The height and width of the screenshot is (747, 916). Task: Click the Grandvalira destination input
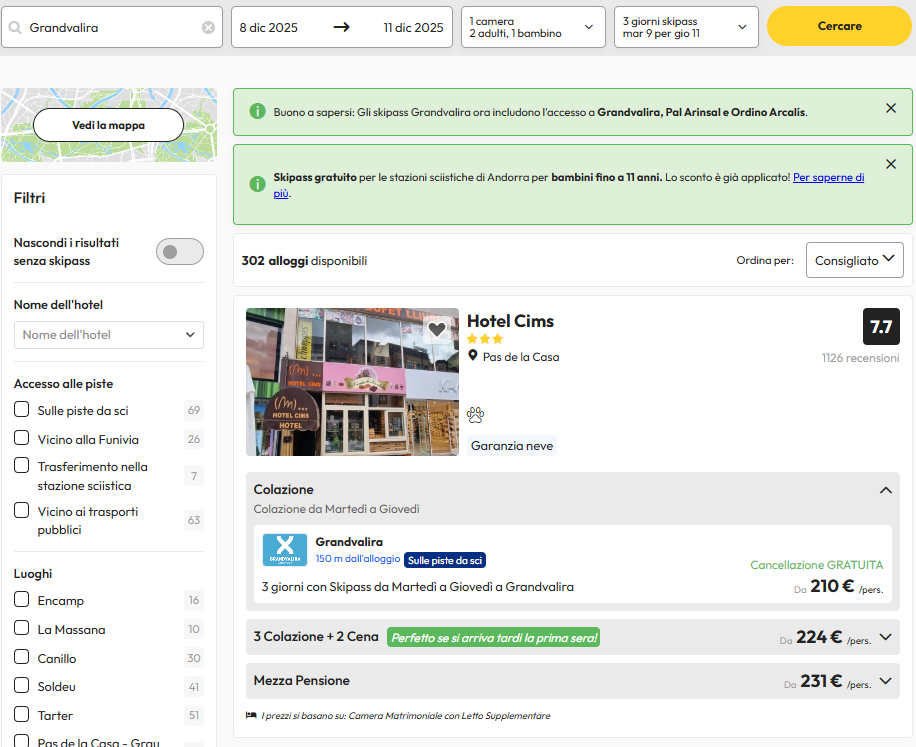pyautogui.click(x=112, y=27)
